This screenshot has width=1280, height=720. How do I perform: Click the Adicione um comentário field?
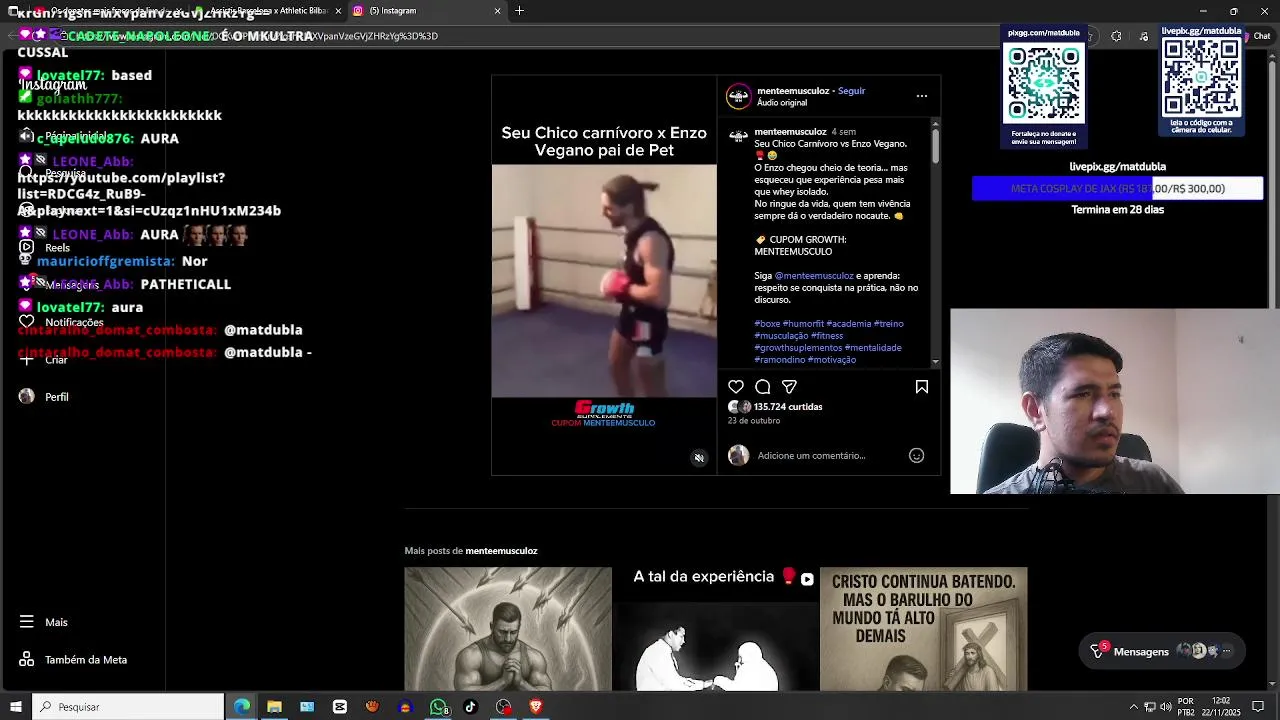(811, 456)
